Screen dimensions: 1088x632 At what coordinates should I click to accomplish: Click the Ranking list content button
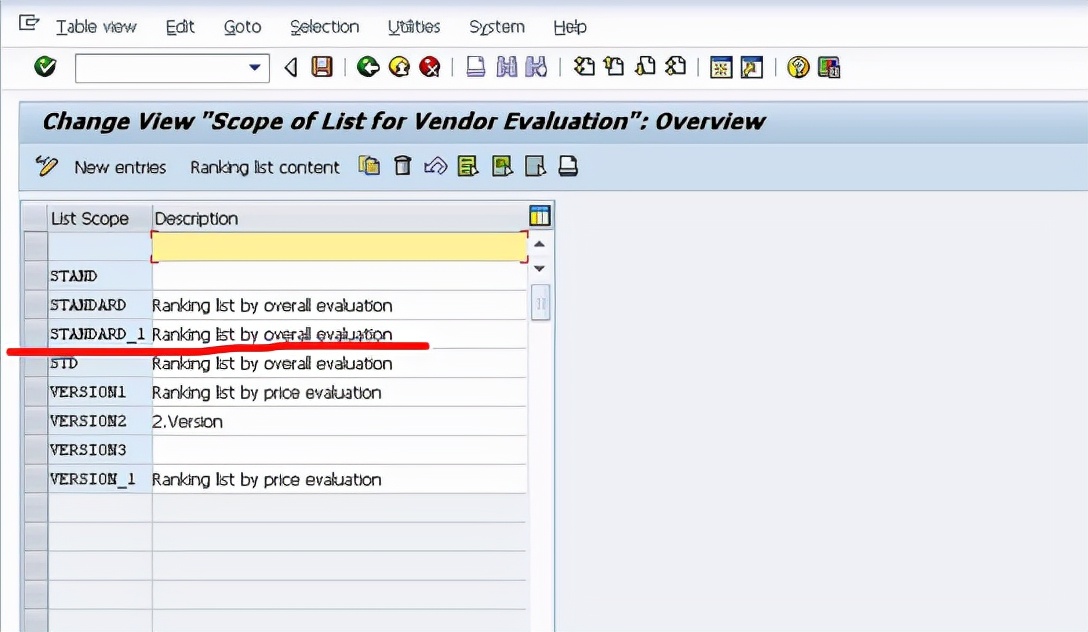pos(263,167)
